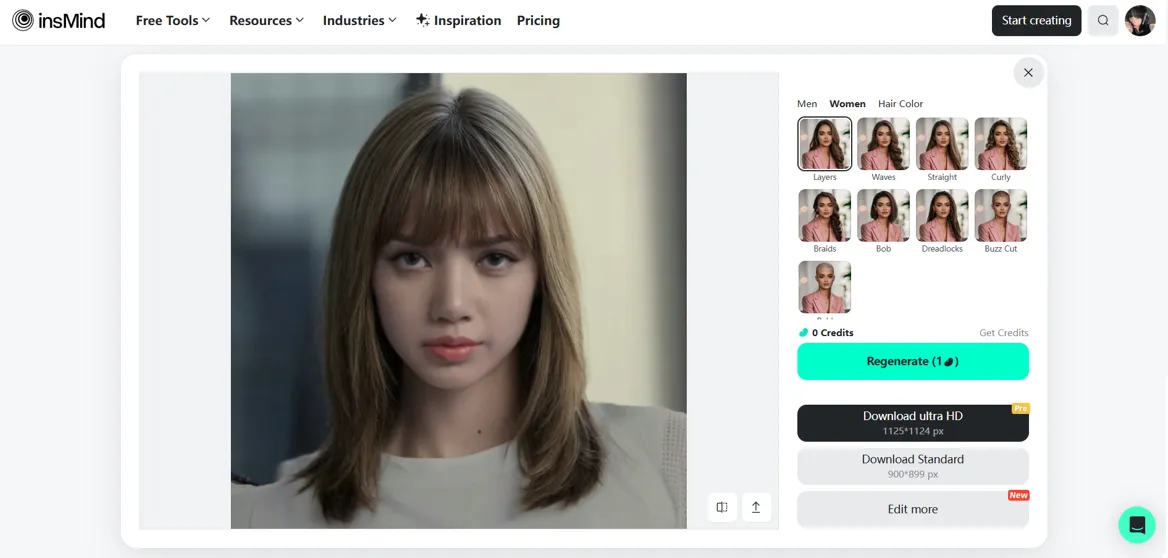Click the Inspiration sparkle link
Image resolution: width=1168 pixels, height=558 pixels.
click(x=458, y=20)
